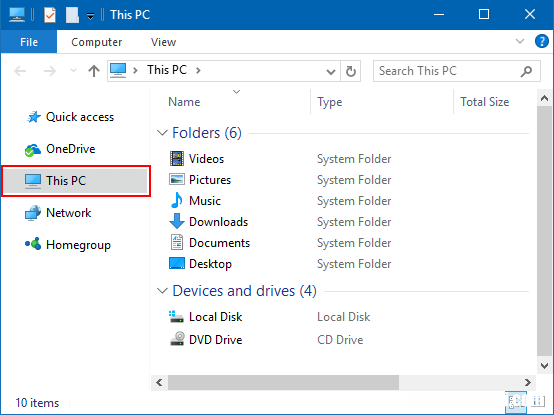Select Network in navigation pane
Image resolution: width=554 pixels, height=415 pixels.
[58, 213]
